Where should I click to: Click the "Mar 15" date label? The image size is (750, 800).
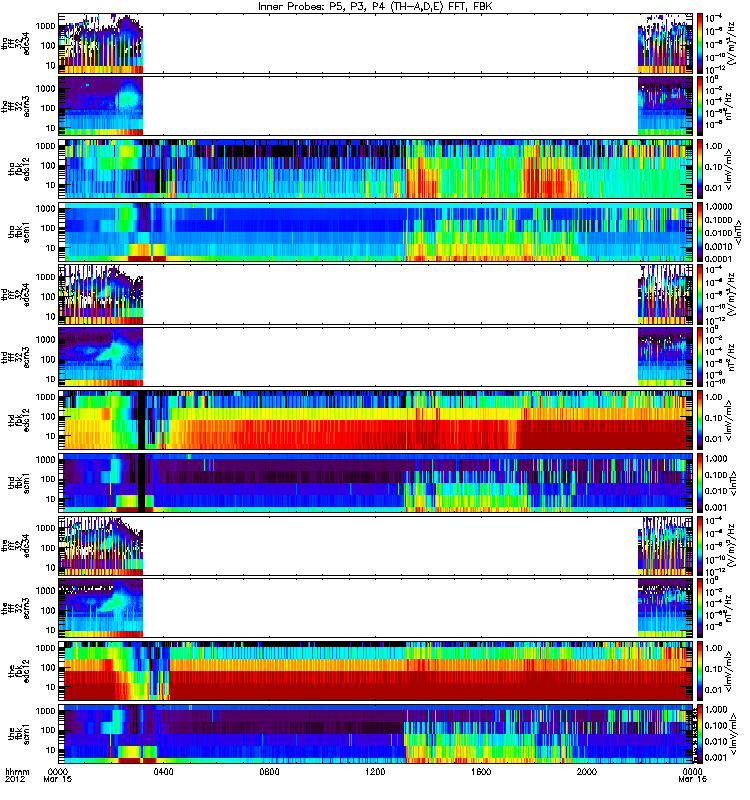58,779
